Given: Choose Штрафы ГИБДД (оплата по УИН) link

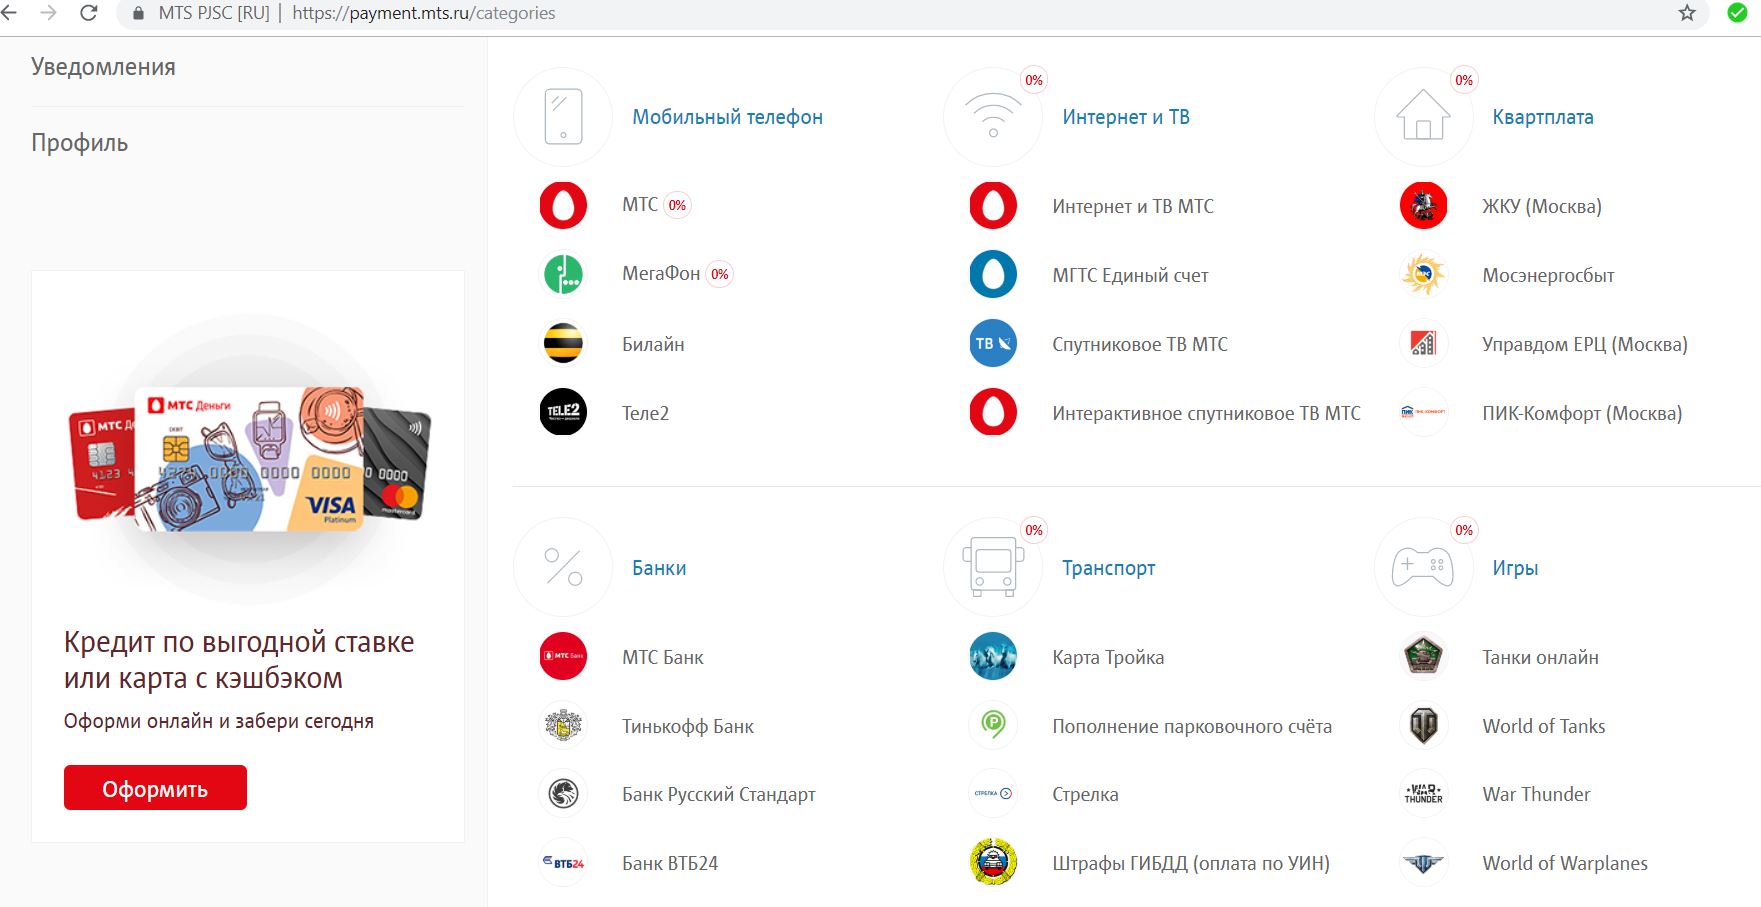Looking at the screenshot, I should (x=1191, y=864).
